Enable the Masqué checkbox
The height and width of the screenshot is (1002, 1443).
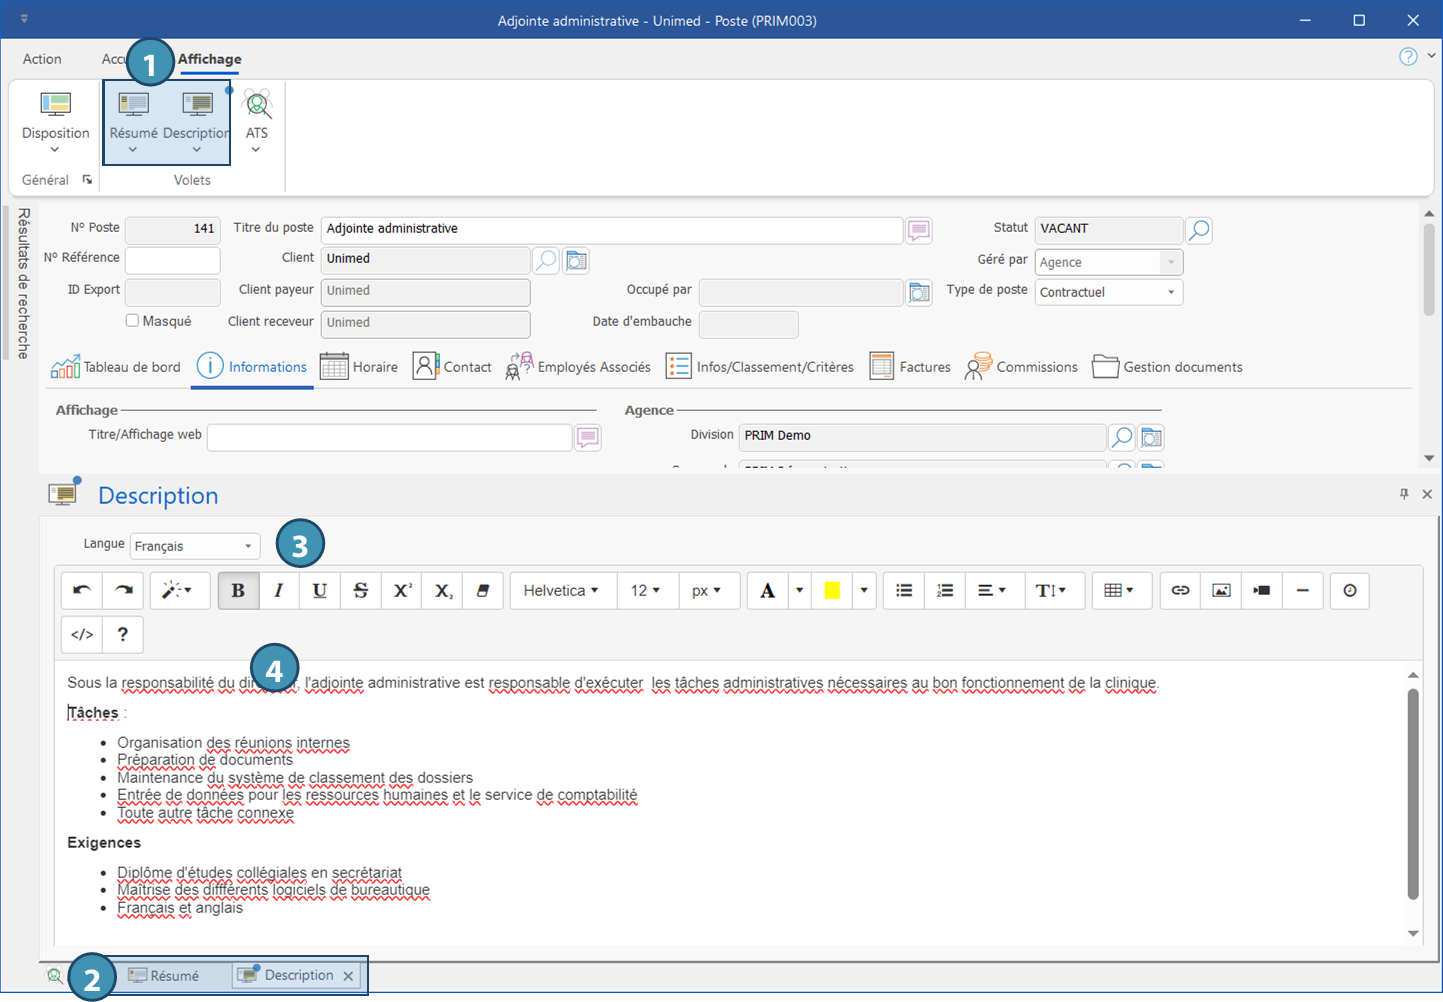(x=132, y=321)
